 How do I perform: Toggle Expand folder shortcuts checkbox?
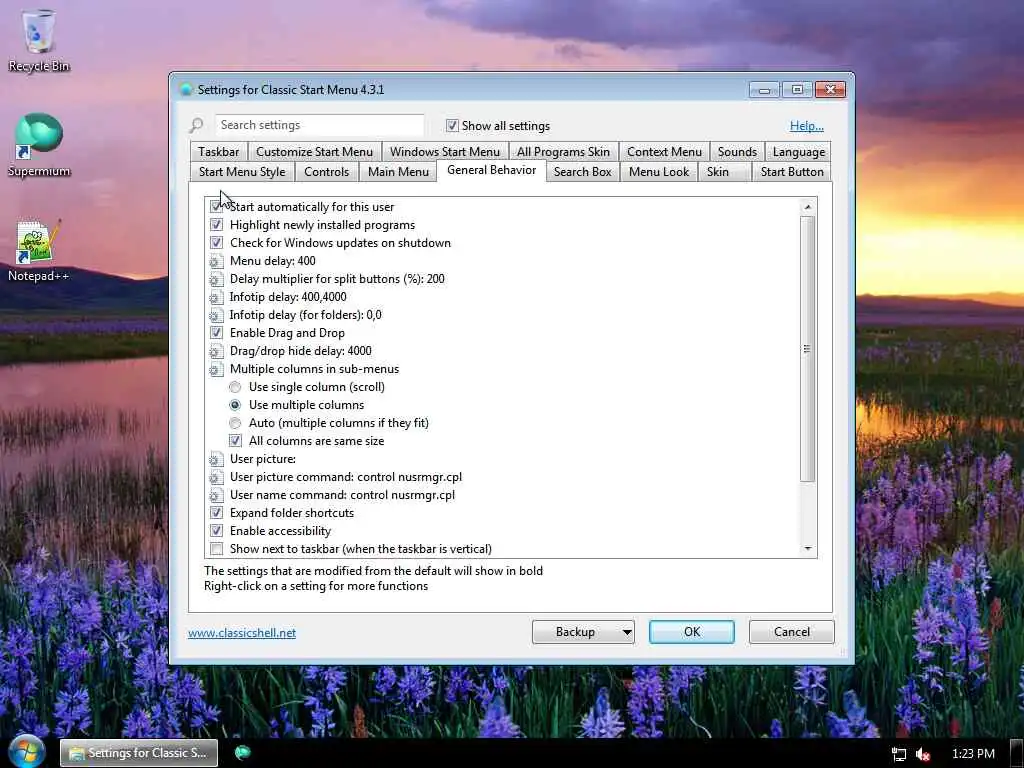point(216,513)
